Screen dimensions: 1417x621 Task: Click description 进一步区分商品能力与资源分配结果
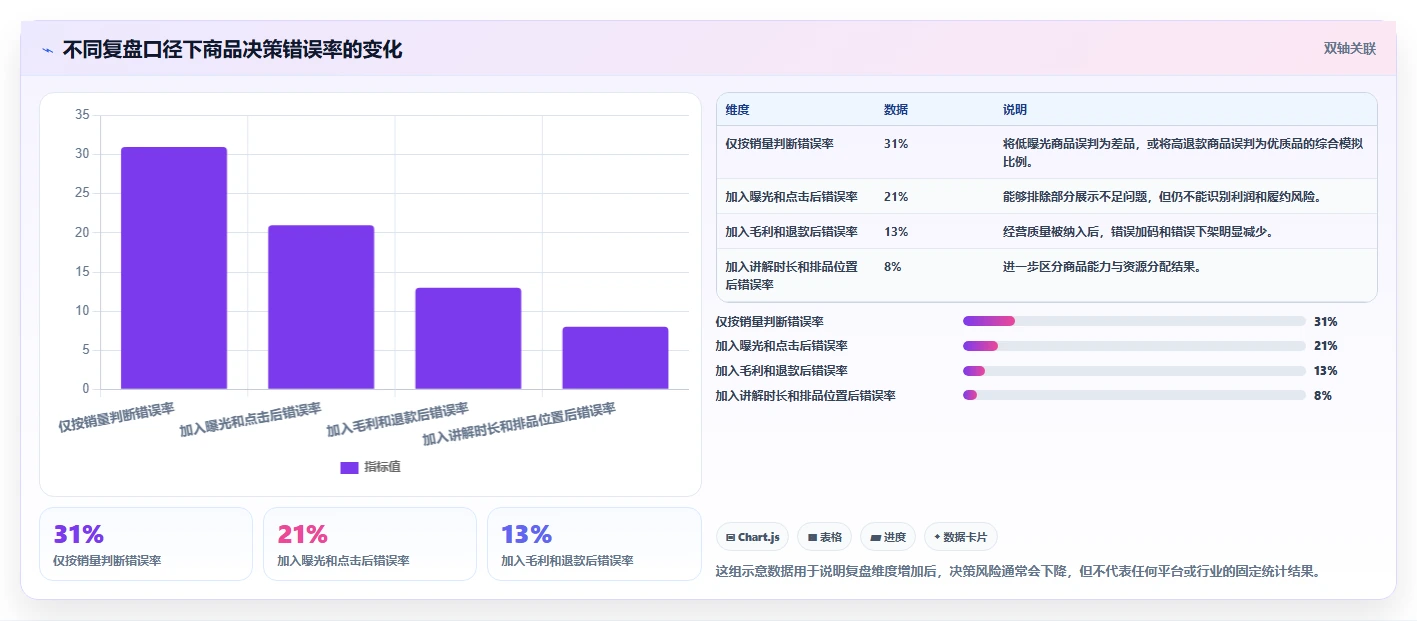coord(1101,267)
